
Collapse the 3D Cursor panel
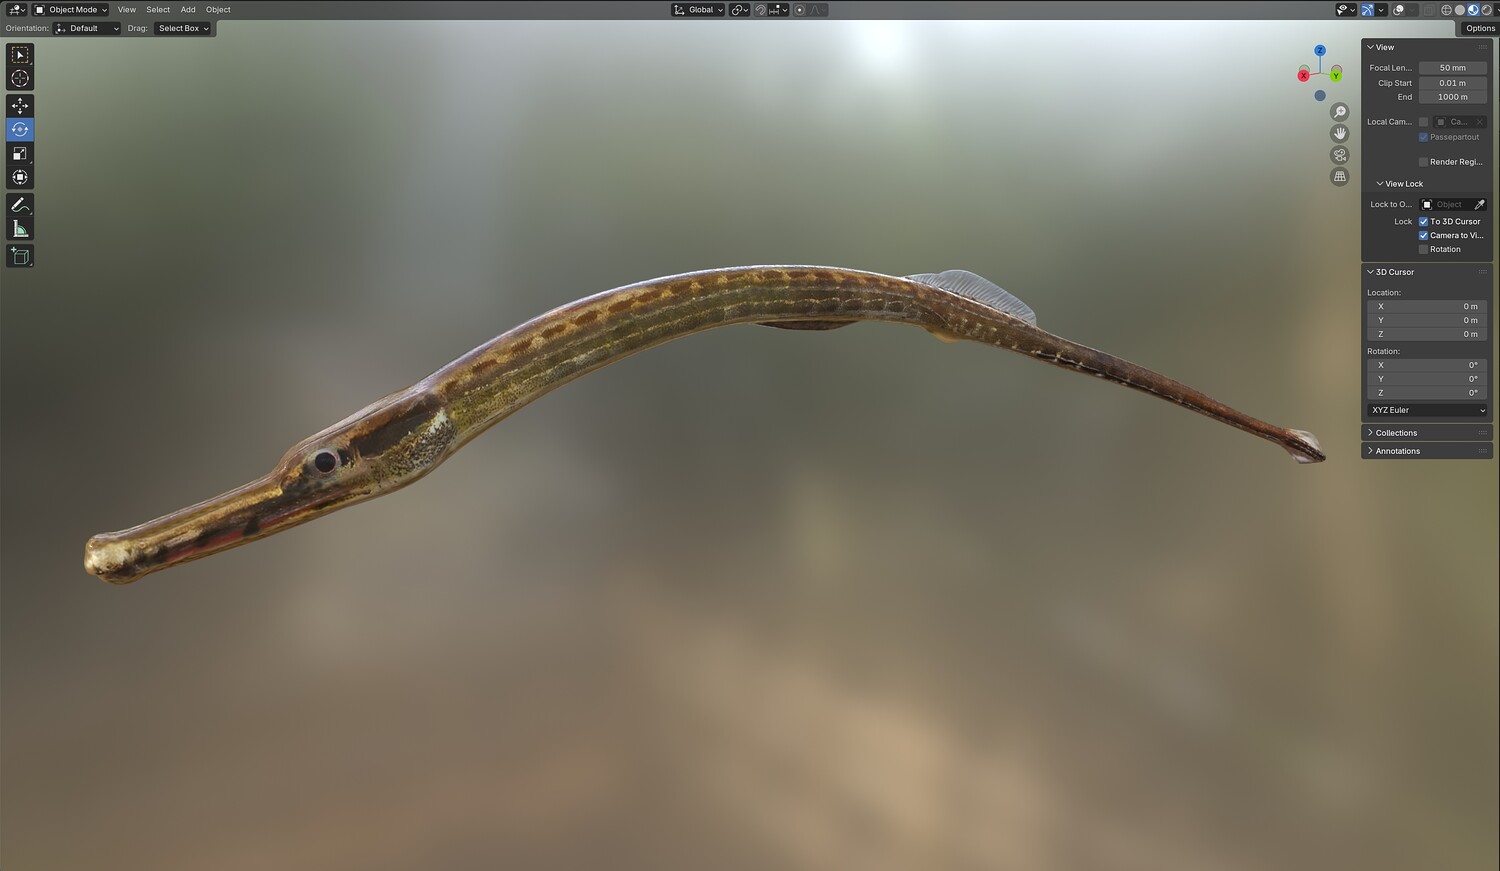pos(1390,272)
